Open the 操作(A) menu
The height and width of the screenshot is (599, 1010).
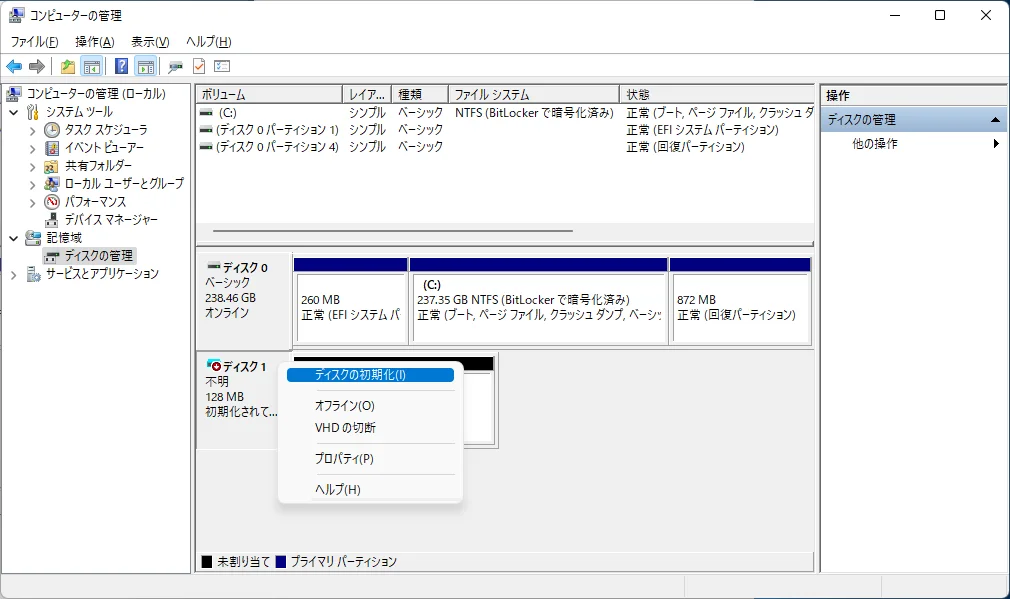(95, 42)
